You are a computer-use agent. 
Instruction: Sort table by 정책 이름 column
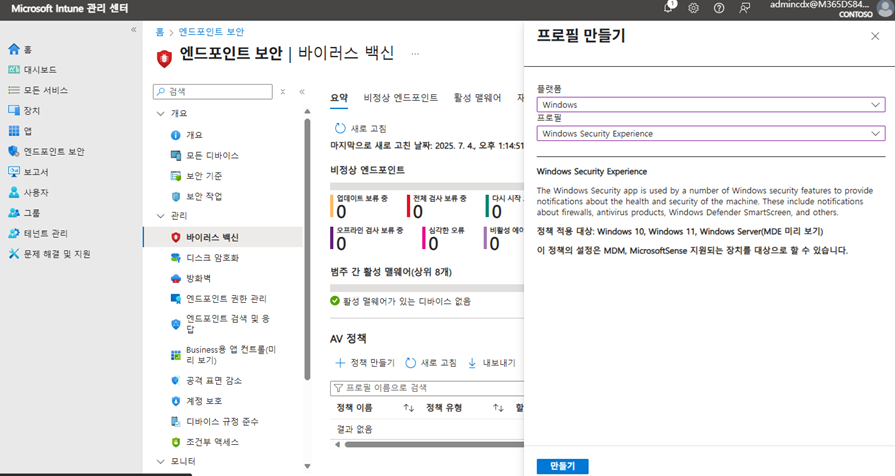click(375, 408)
